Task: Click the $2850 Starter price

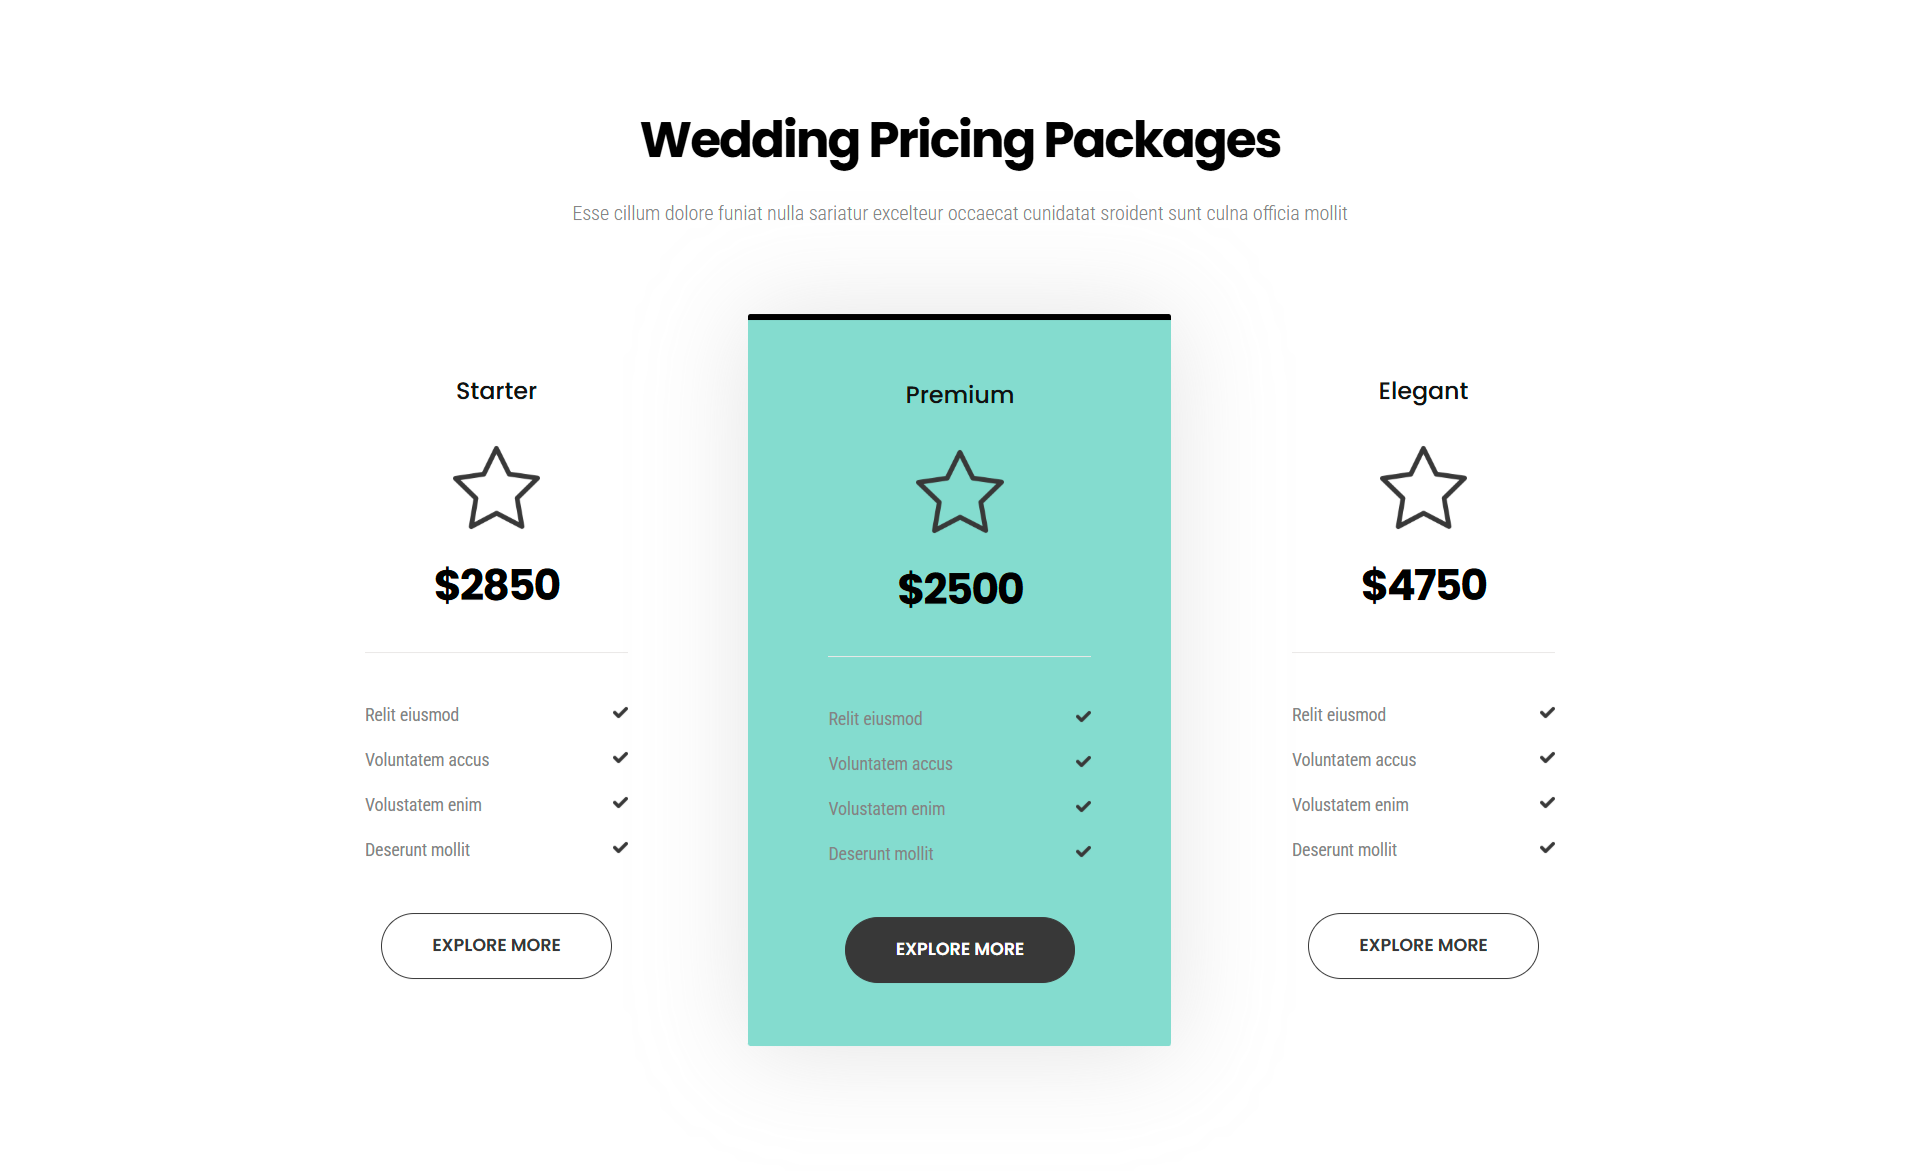Action: (497, 585)
